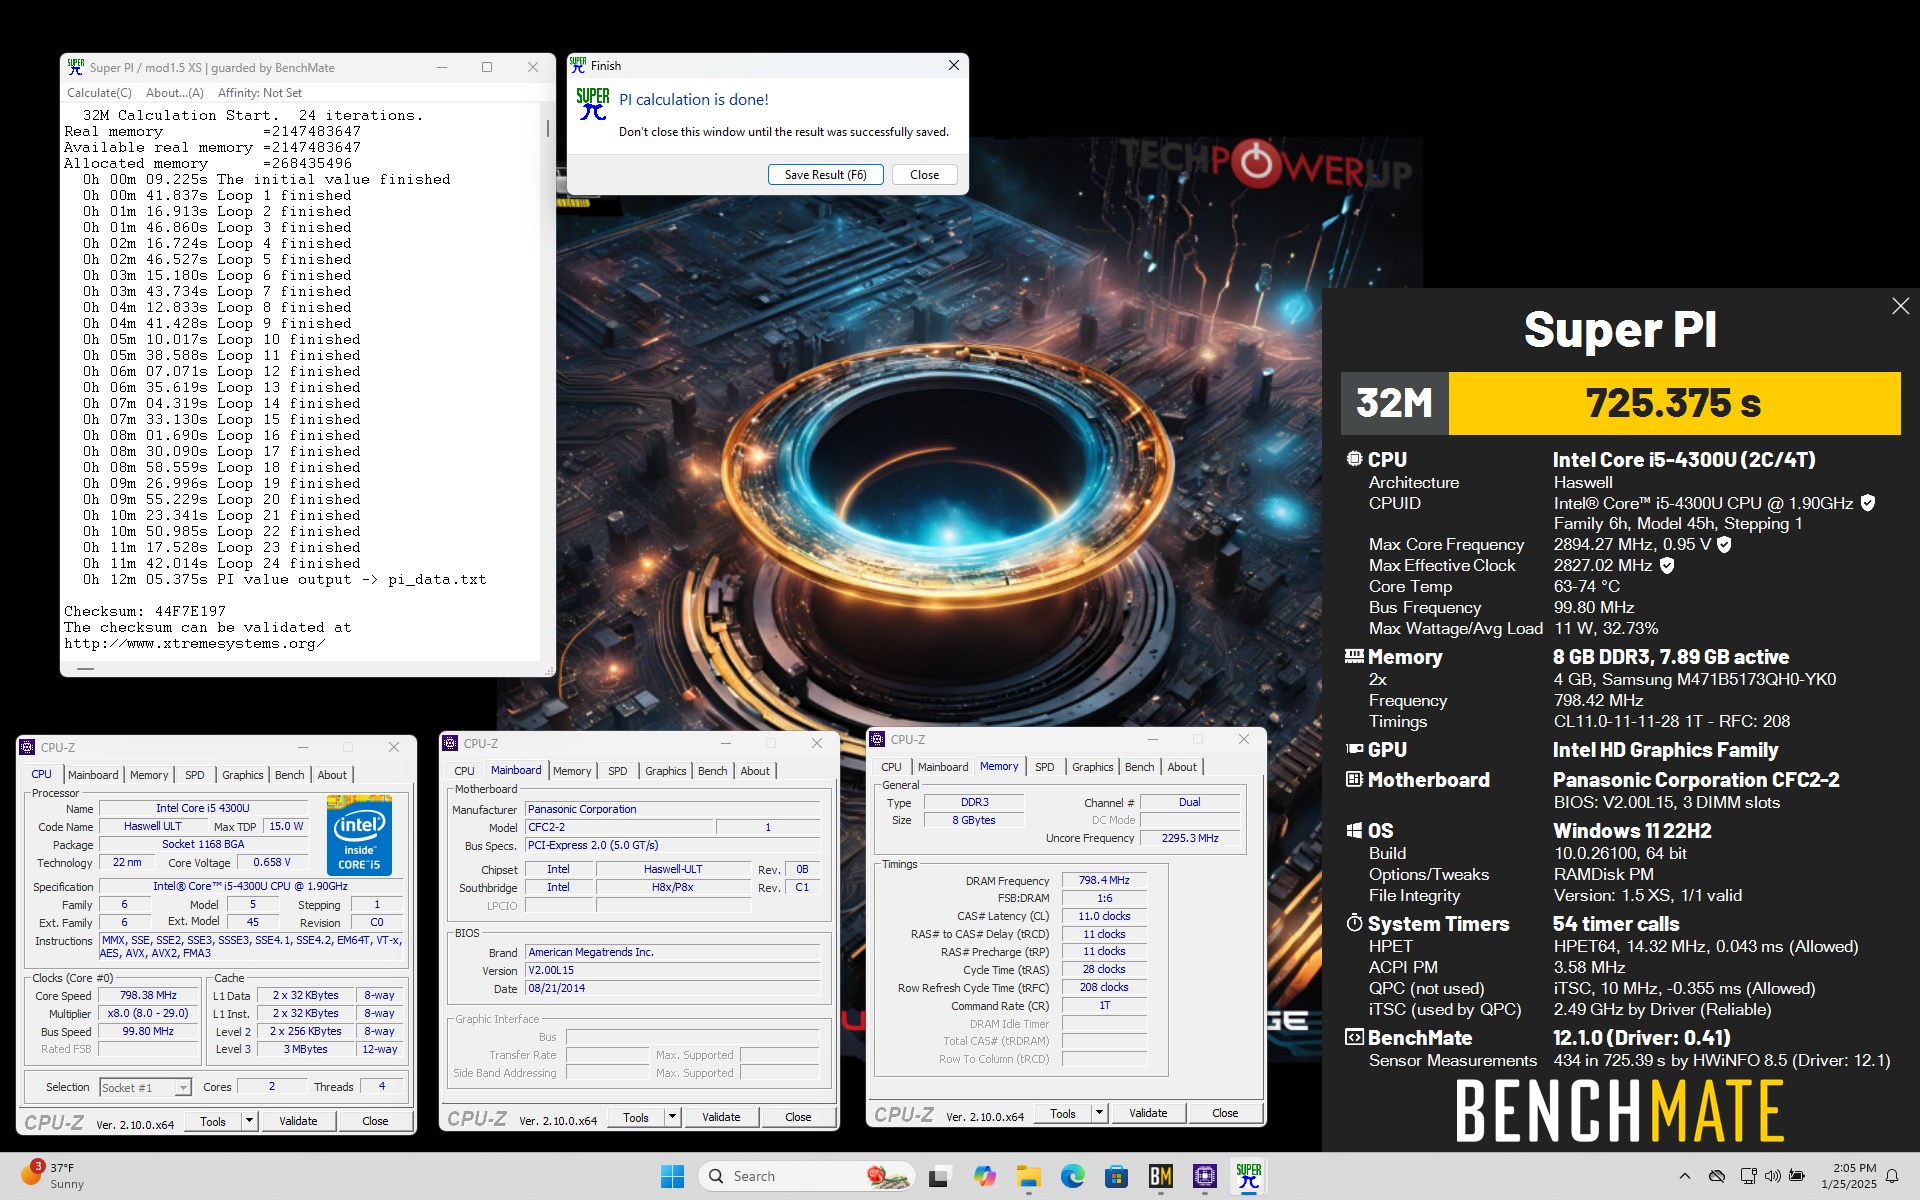
Task: Click Core Speed value 798.38 MHz
Action: click(x=148, y=995)
